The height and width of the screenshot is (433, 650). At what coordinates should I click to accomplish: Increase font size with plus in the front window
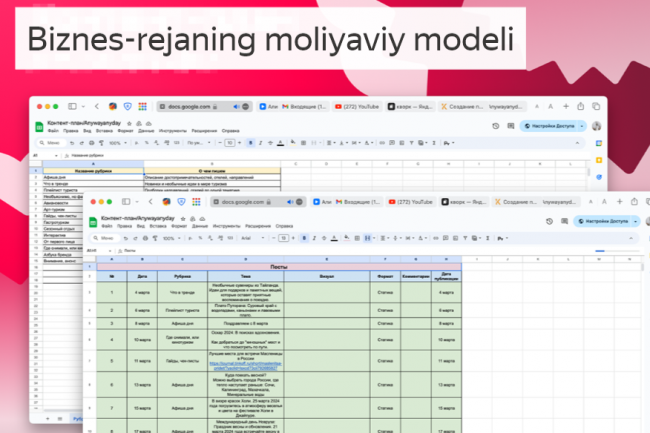pyautogui.click(x=293, y=238)
